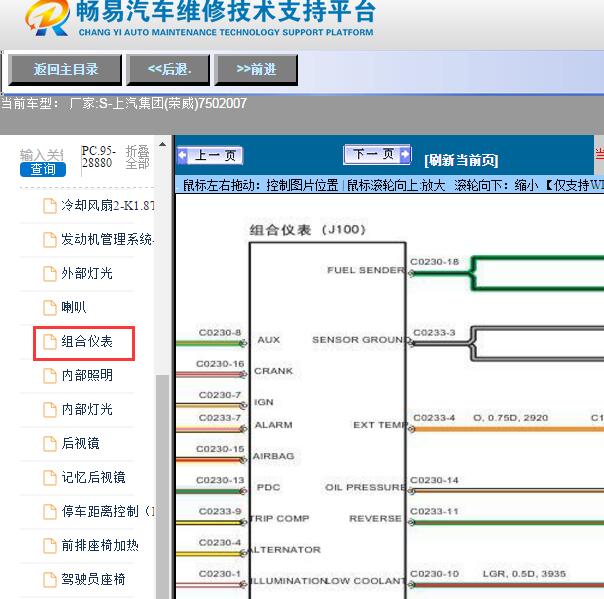Click the CRANK pin label
Image resolution: width=604 pixels, height=599 pixels.
click(x=273, y=371)
